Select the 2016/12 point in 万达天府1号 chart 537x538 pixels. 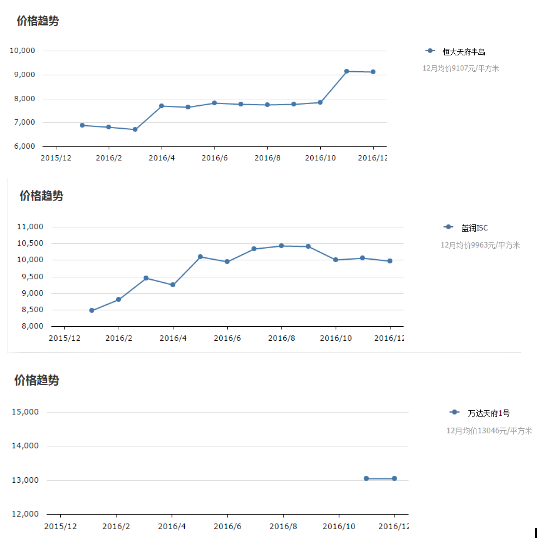pos(394,478)
